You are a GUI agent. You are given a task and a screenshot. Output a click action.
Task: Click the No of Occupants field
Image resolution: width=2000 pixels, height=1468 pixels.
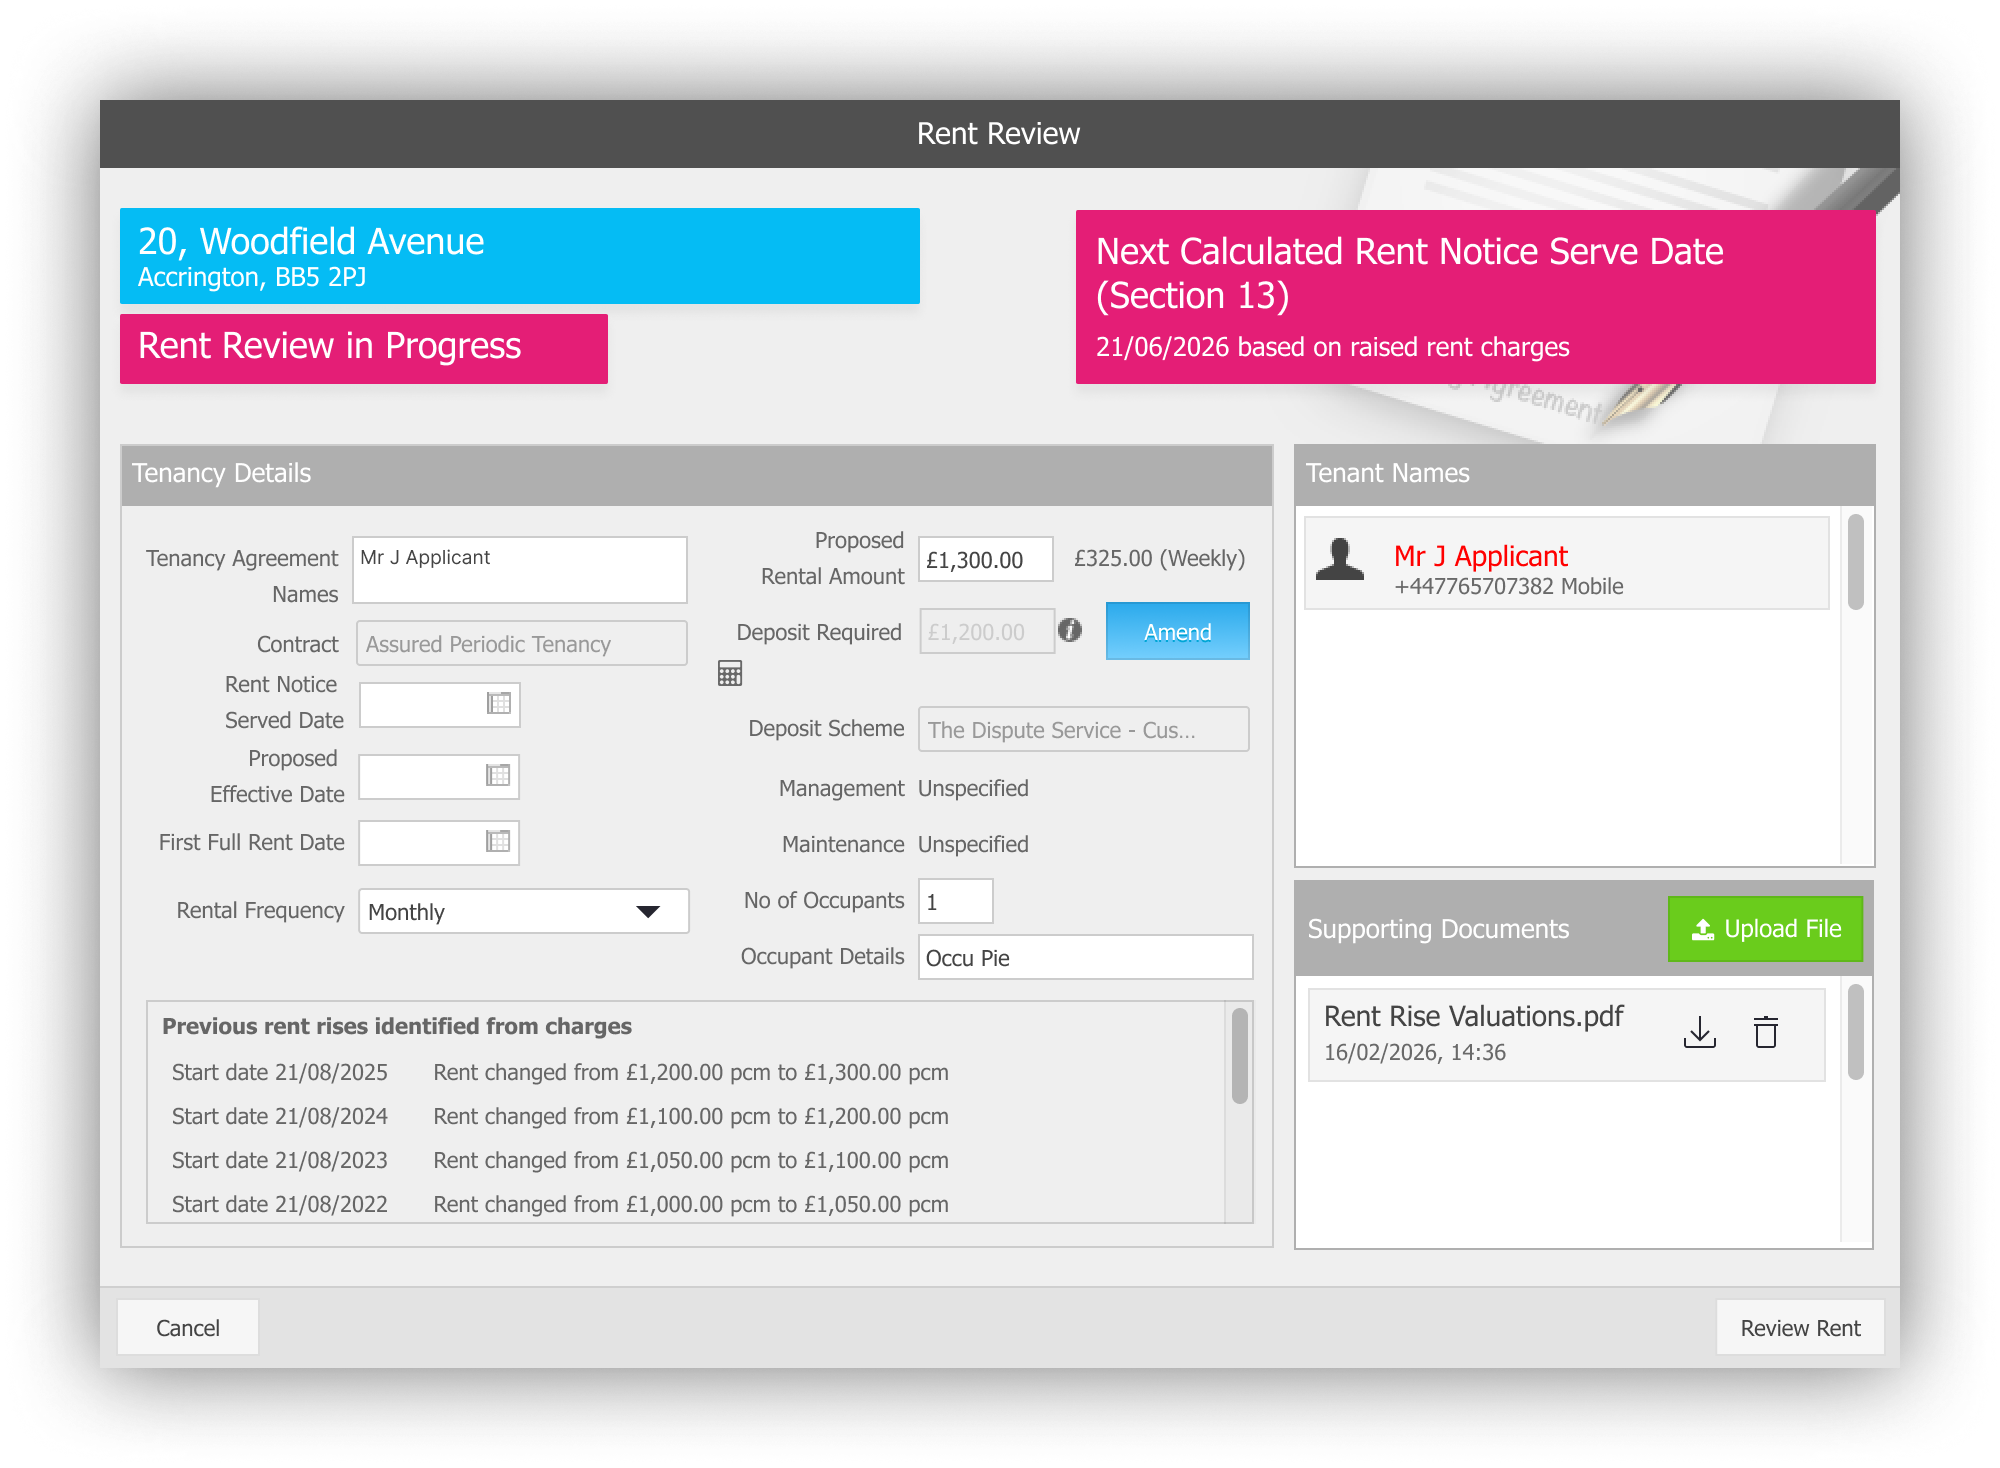point(956,901)
